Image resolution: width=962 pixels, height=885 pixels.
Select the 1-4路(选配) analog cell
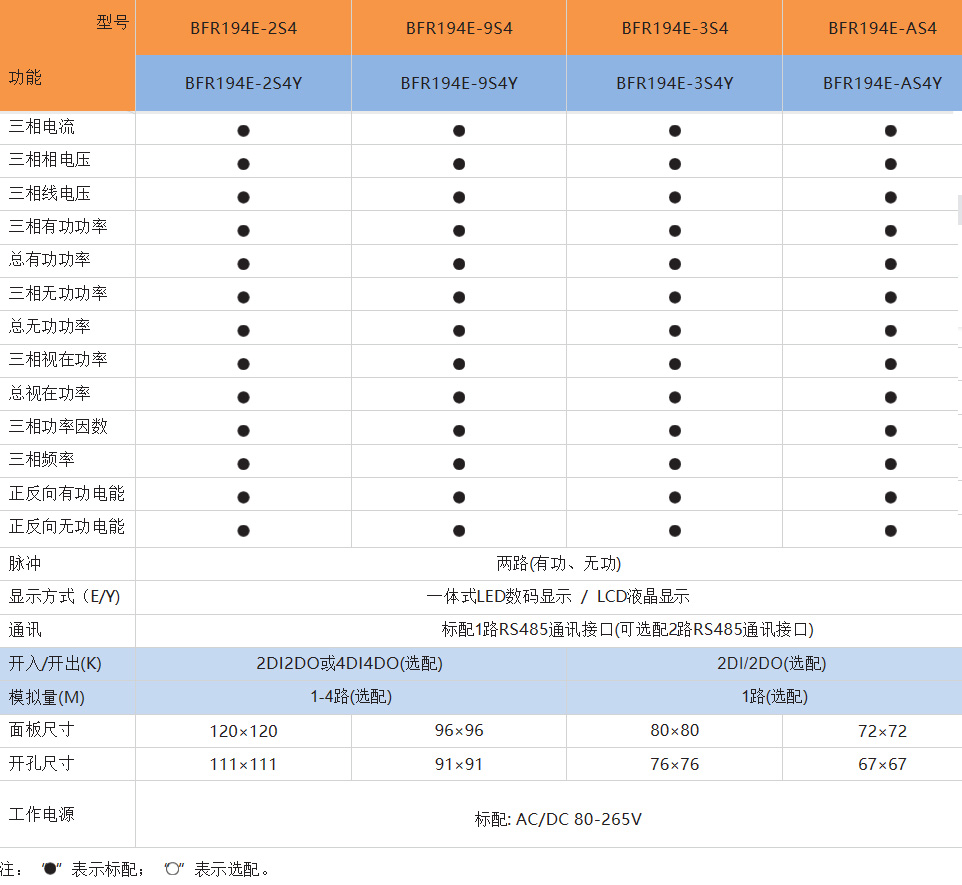(x=350, y=697)
